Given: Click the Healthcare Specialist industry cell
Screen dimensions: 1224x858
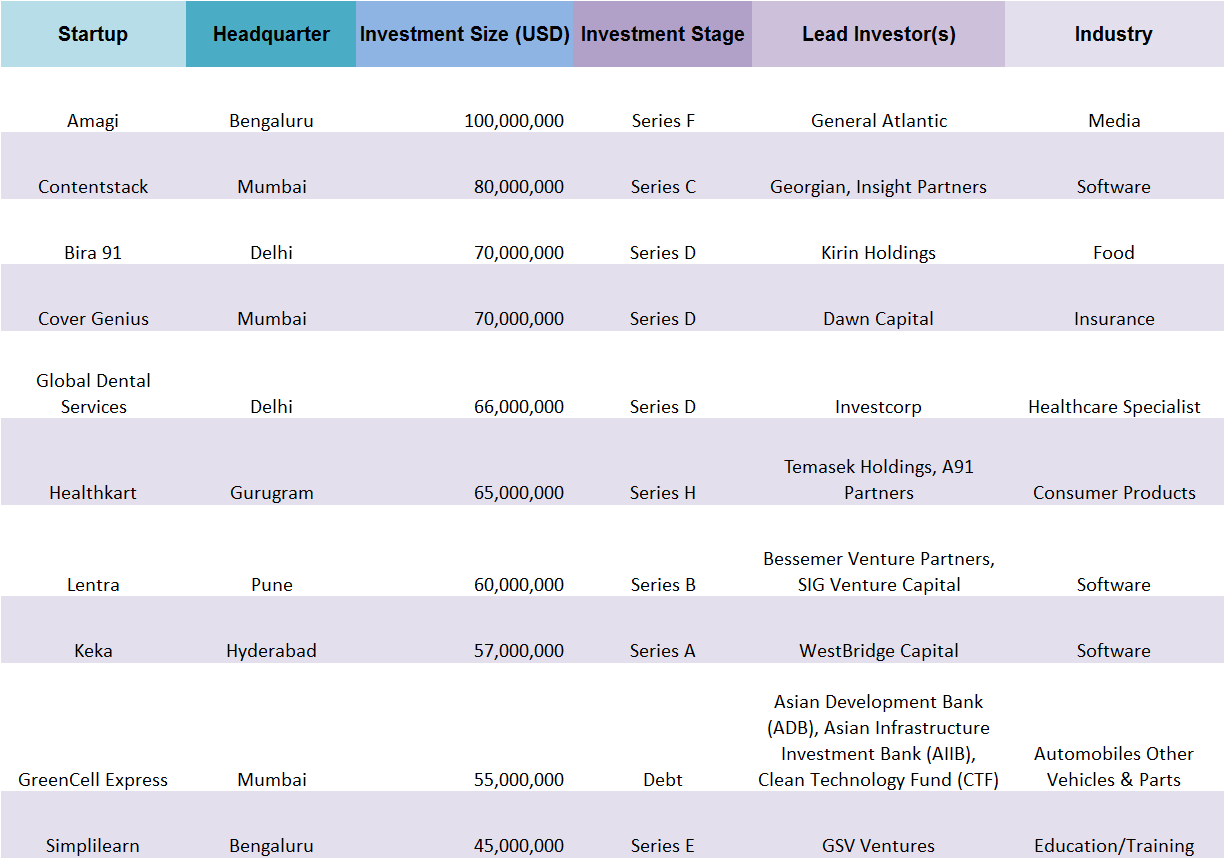Looking at the screenshot, I should pos(1113,407).
